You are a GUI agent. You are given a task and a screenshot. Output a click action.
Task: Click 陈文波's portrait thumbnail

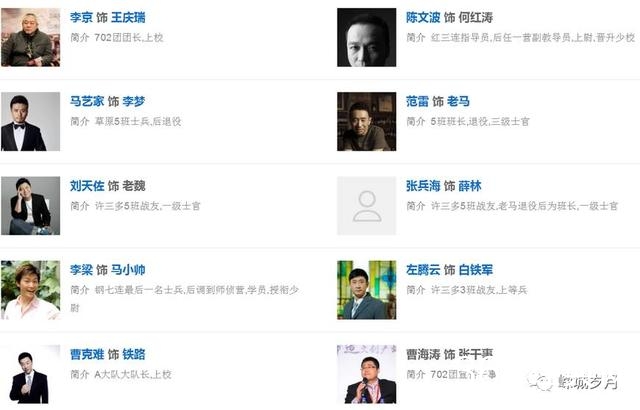pyautogui.click(x=366, y=37)
